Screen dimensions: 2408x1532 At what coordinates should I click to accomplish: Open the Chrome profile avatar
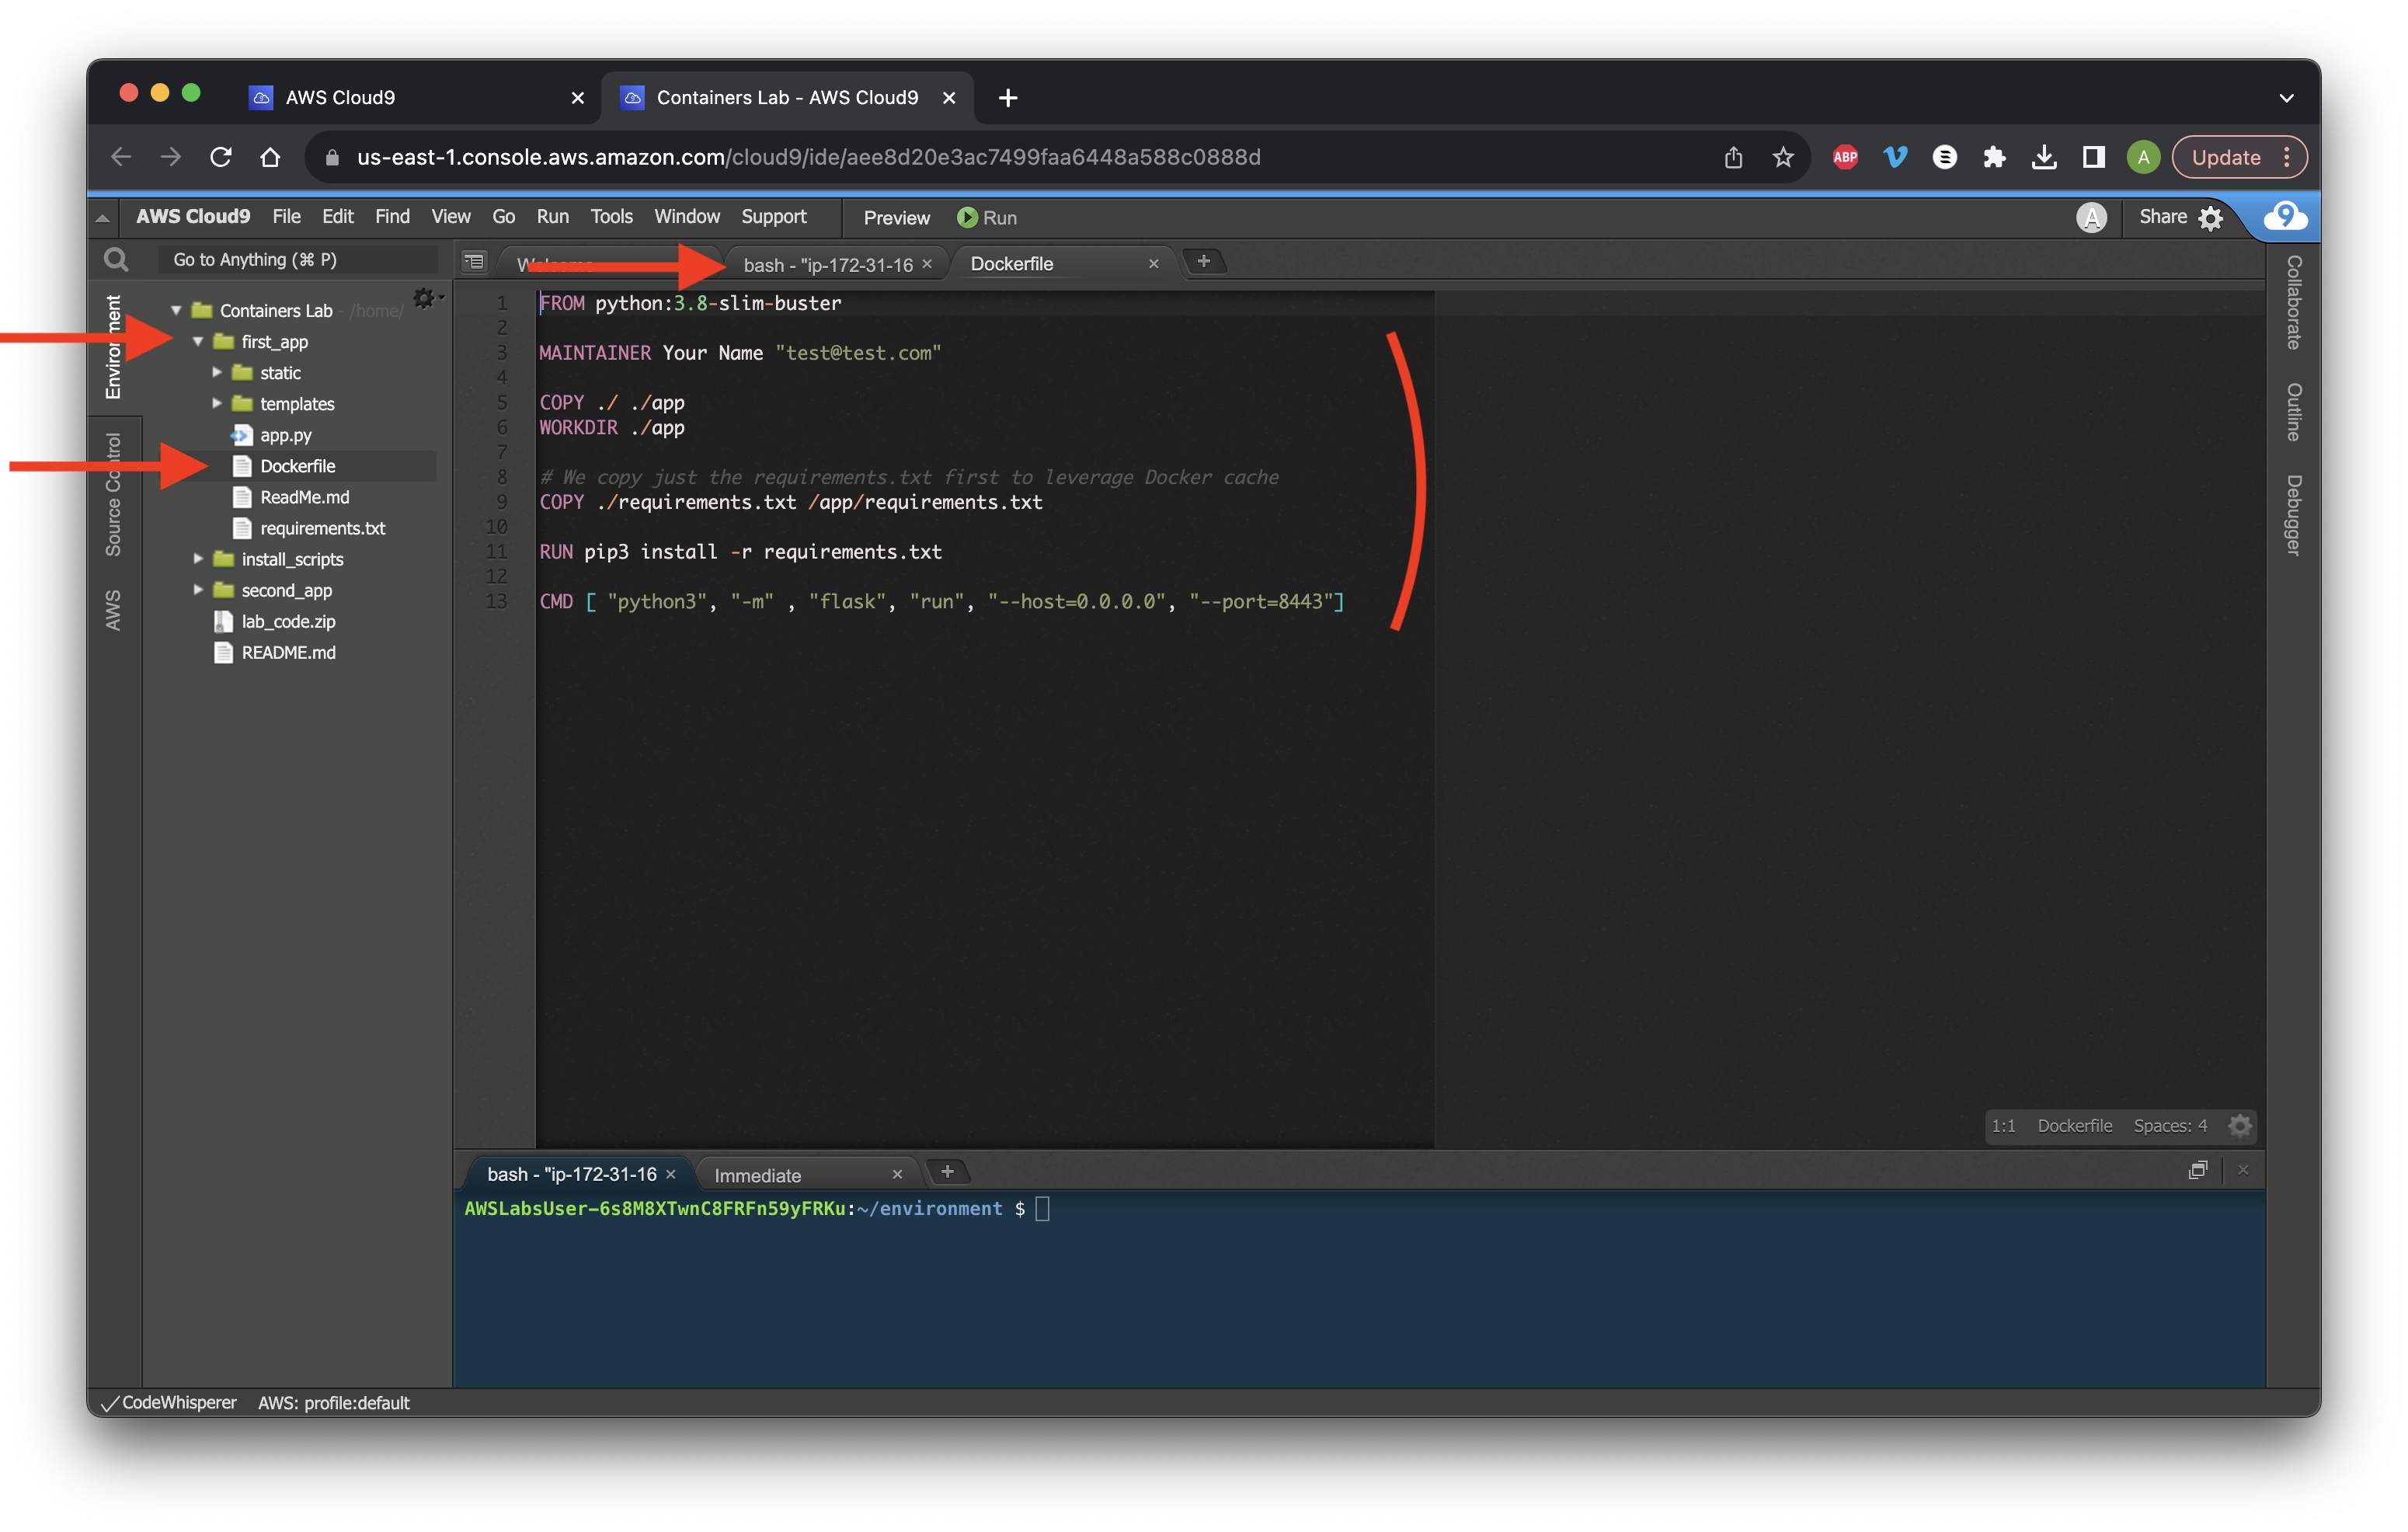(x=2143, y=157)
